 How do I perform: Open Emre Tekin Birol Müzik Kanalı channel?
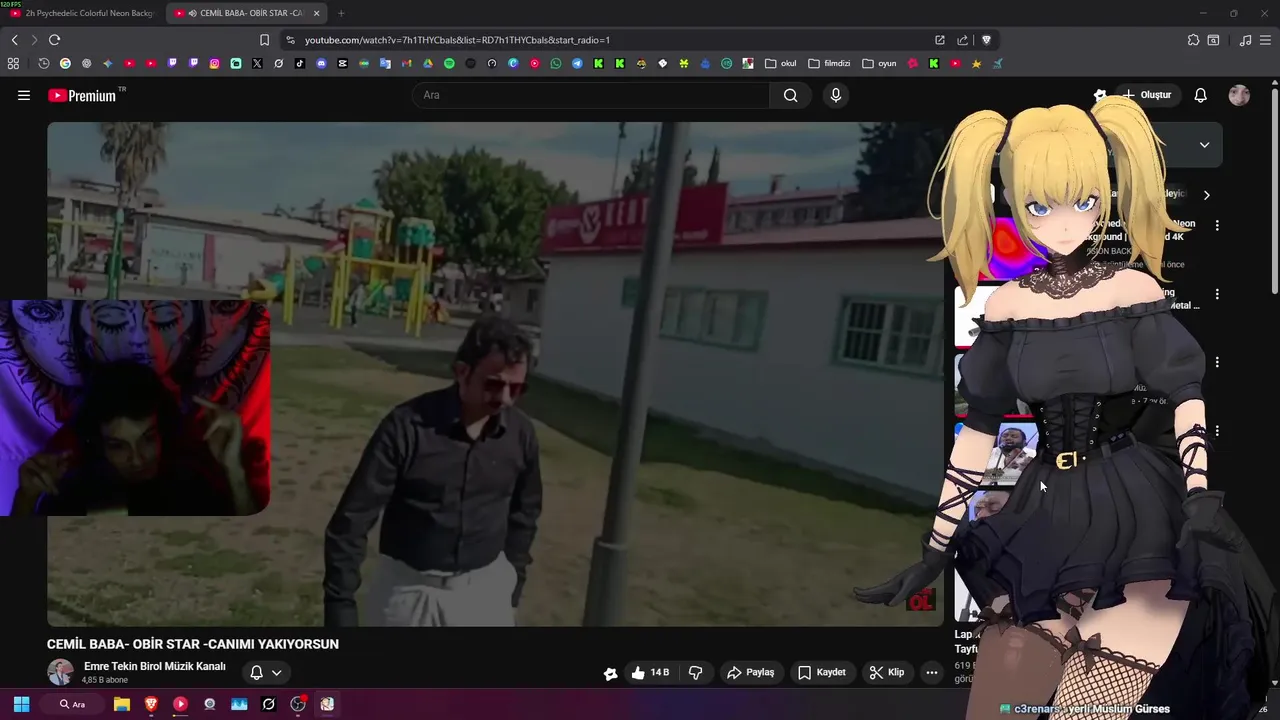[155, 666]
